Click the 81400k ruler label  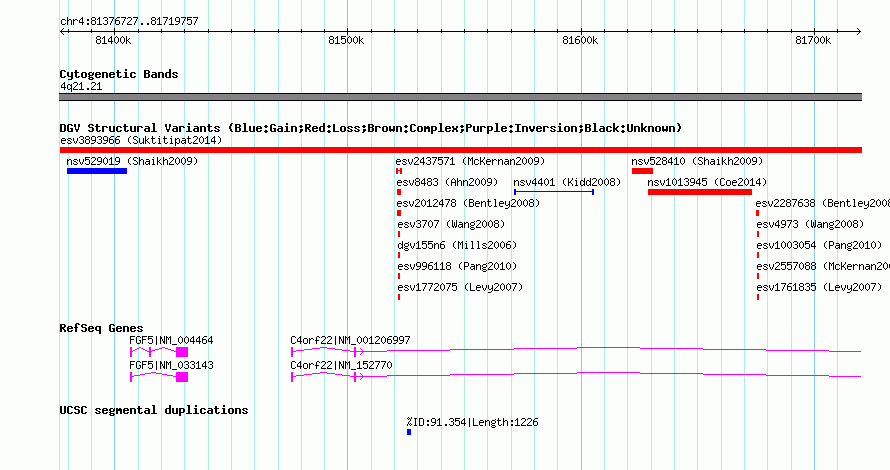pos(113,40)
